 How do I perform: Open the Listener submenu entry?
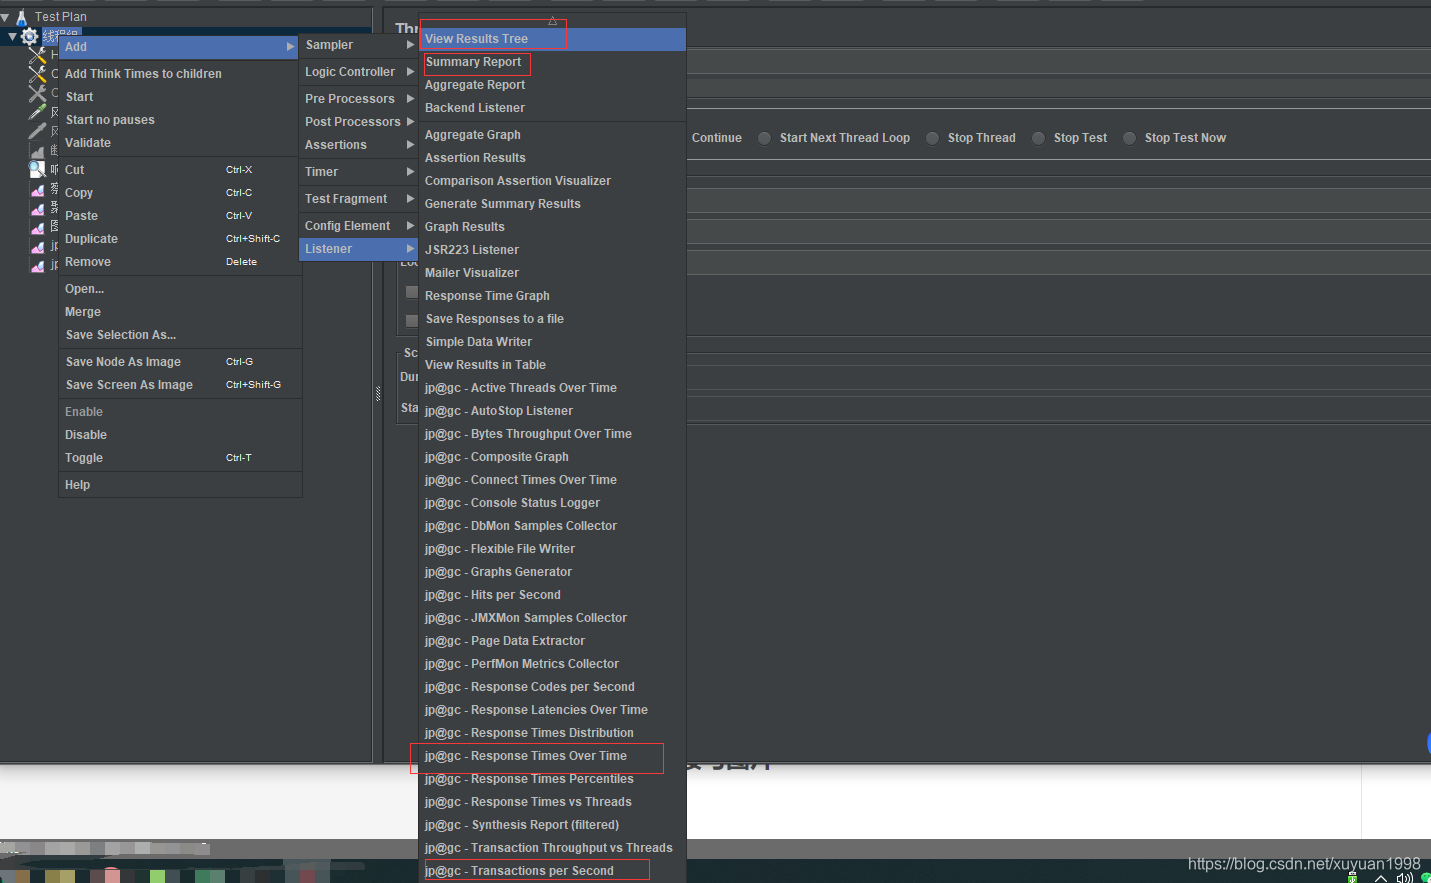click(358, 249)
